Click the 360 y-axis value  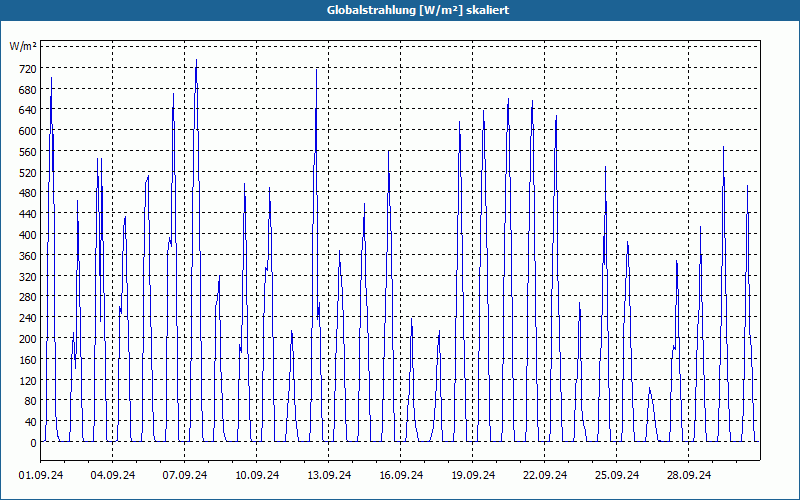[27, 256]
